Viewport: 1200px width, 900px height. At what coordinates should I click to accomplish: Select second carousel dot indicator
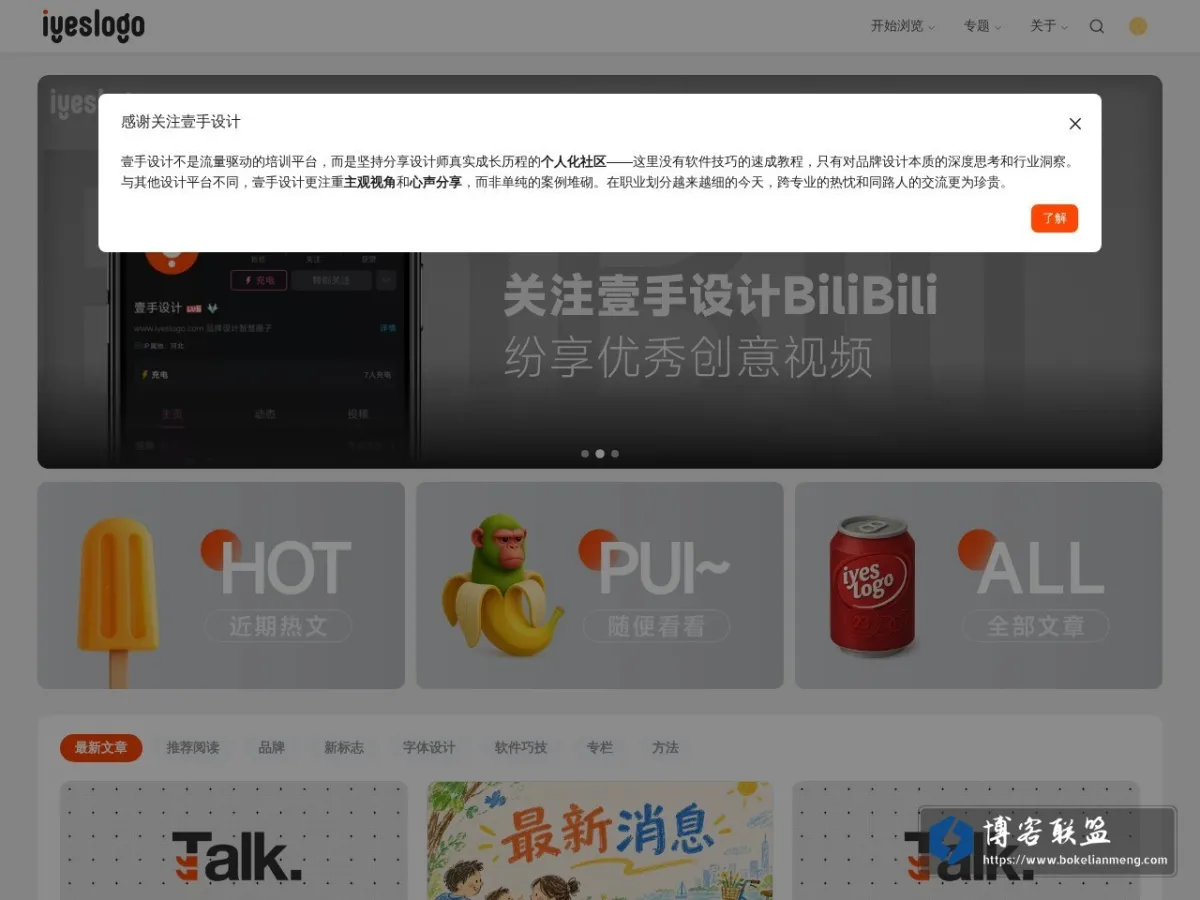click(x=600, y=454)
